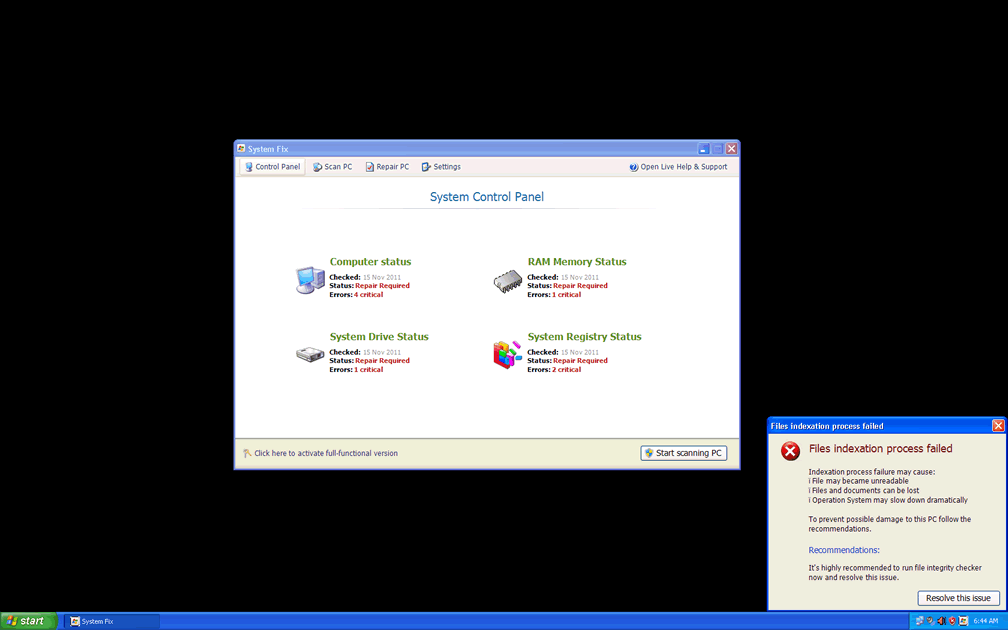Click the volume speaker icon in system tray
Viewport: 1008px width, 630px height.
pyautogui.click(x=941, y=621)
